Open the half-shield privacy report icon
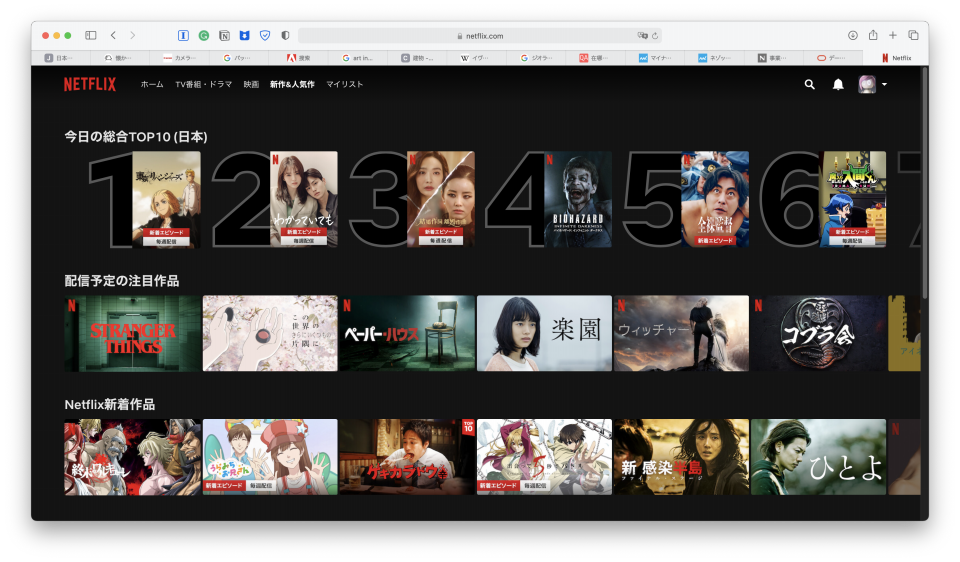The image size is (960, 562). [x=285, y=36]
